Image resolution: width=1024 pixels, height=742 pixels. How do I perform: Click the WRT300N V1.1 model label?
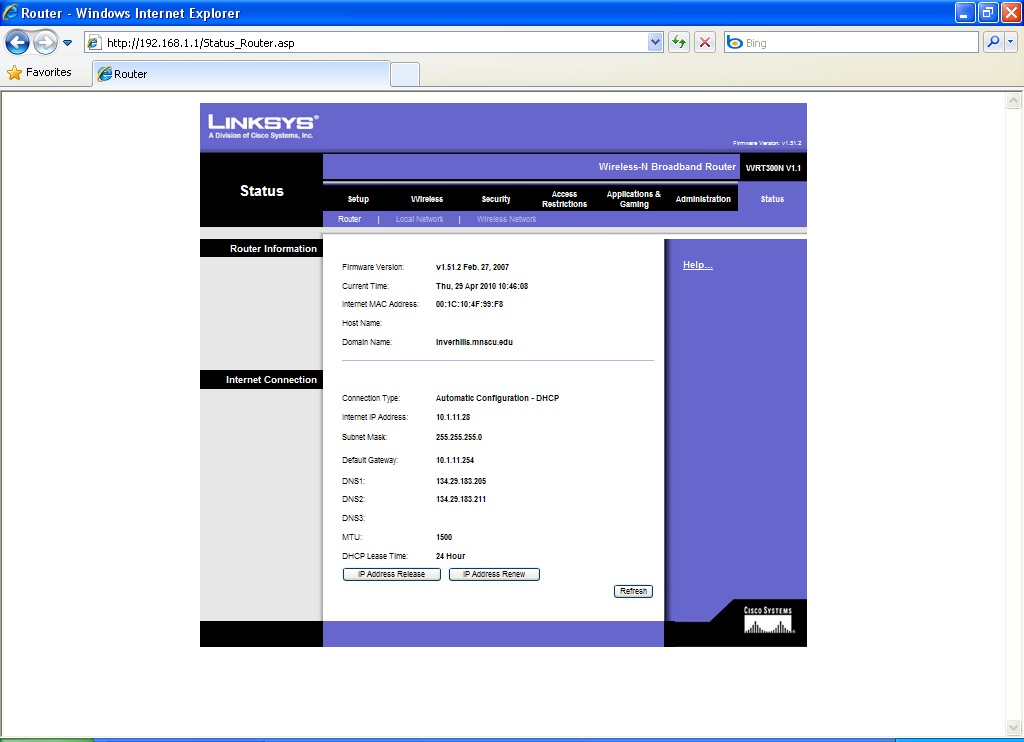pyautogui.click(x=773, y=168)
